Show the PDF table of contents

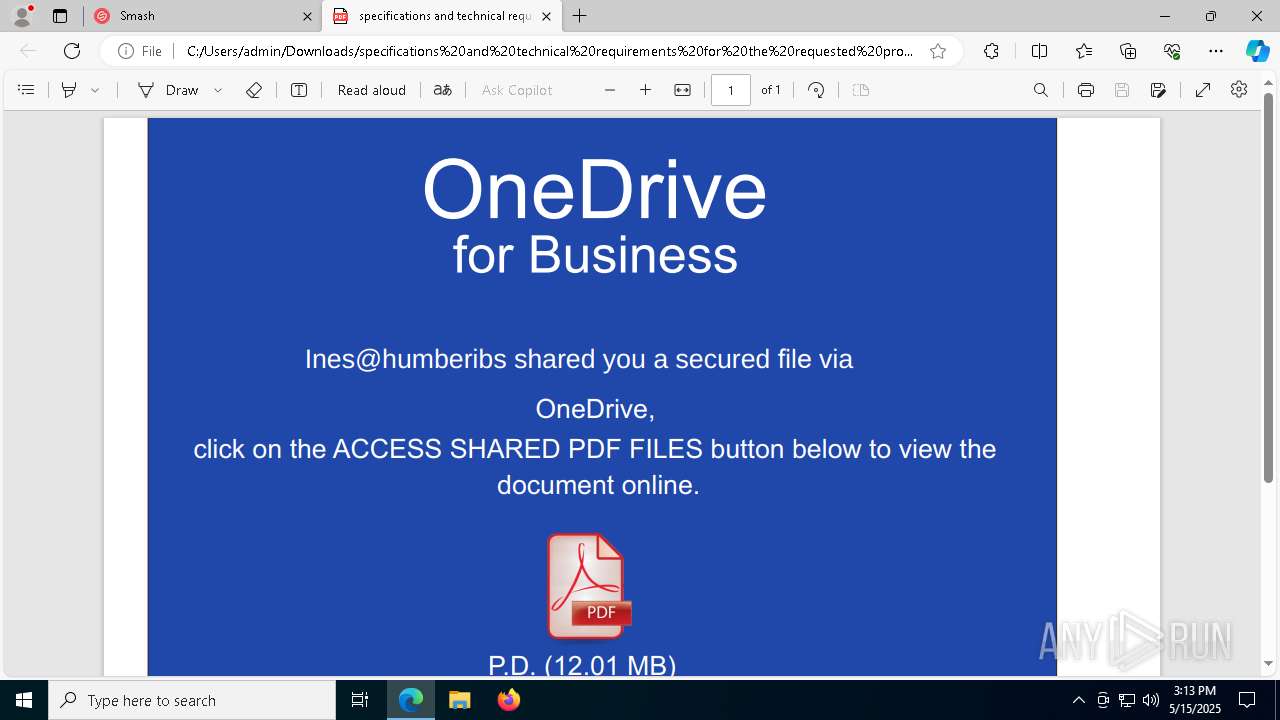click(27, 90)
